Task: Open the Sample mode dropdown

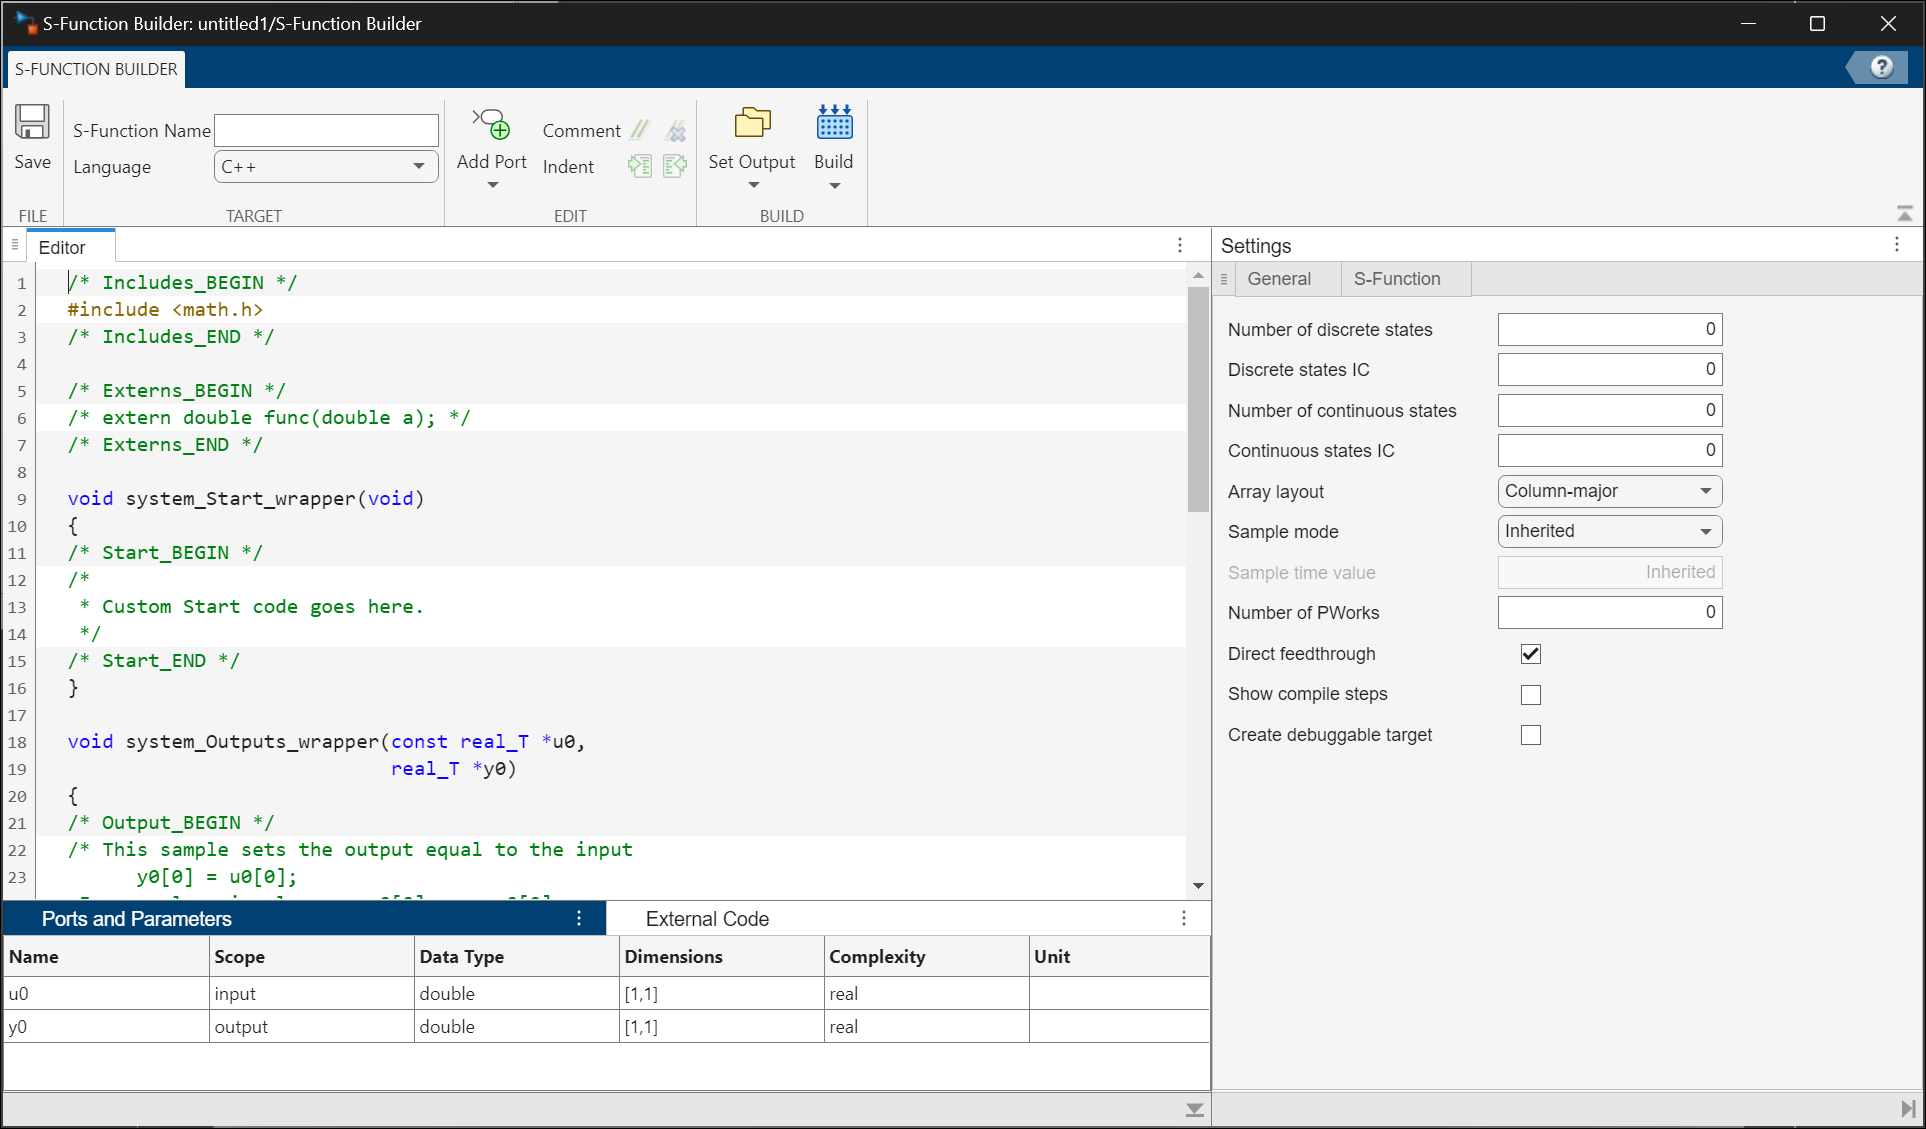Action: [x=1609, y=531]
